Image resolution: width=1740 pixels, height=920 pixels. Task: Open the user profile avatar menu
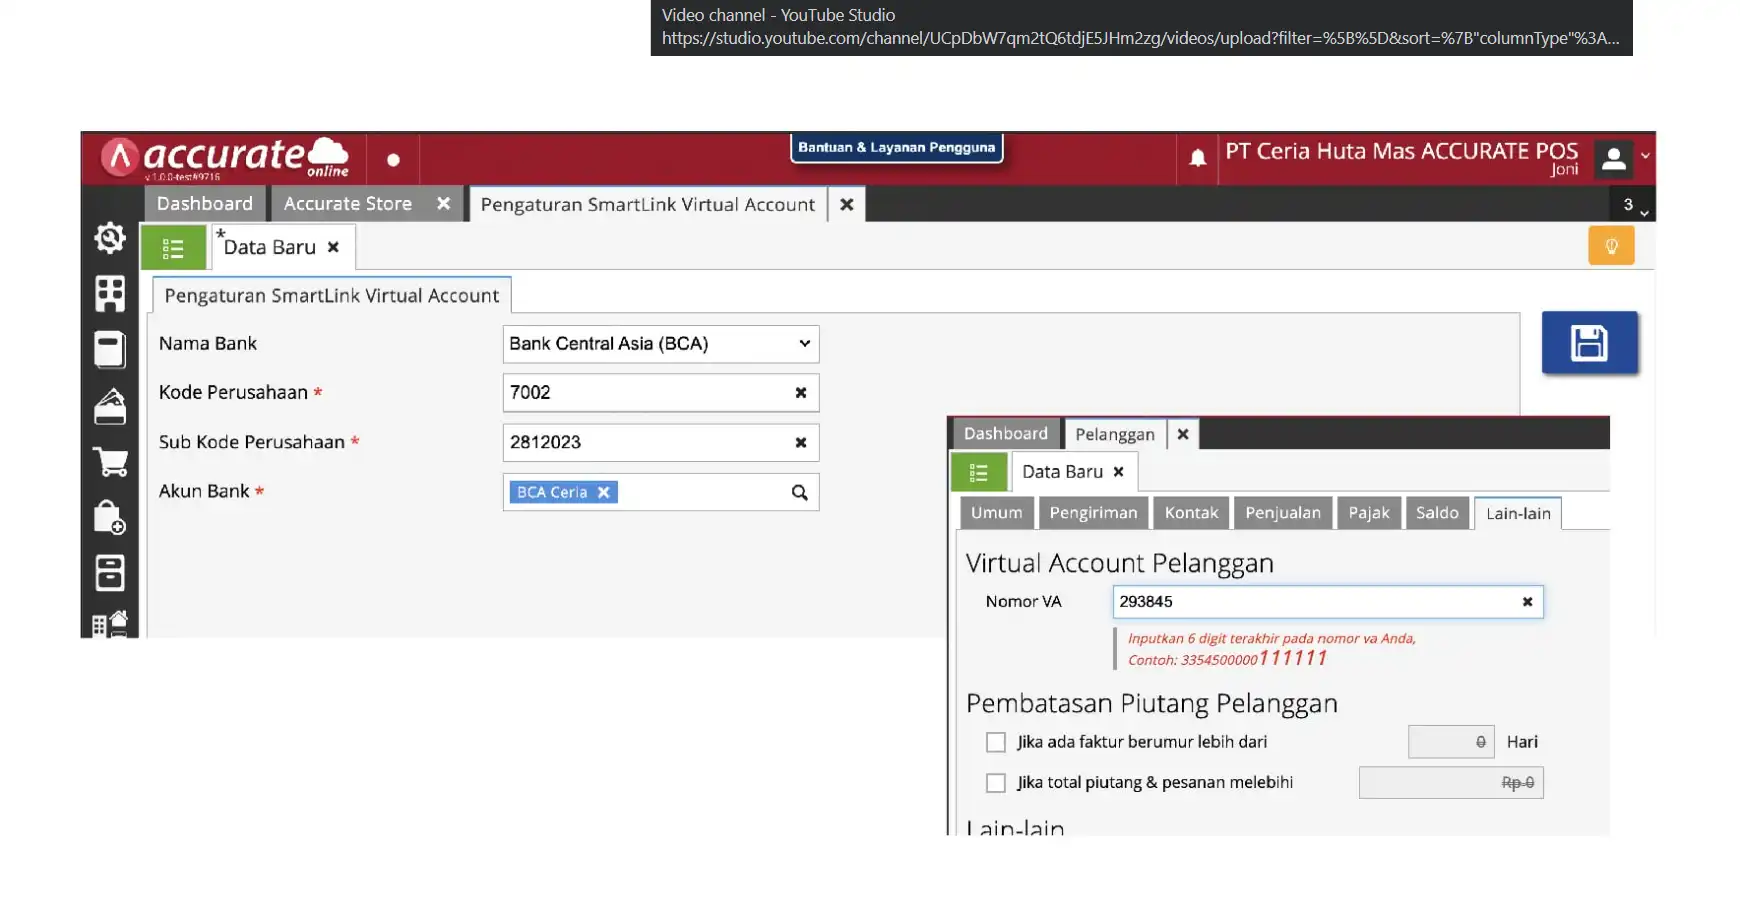[x=1613, y=158]
